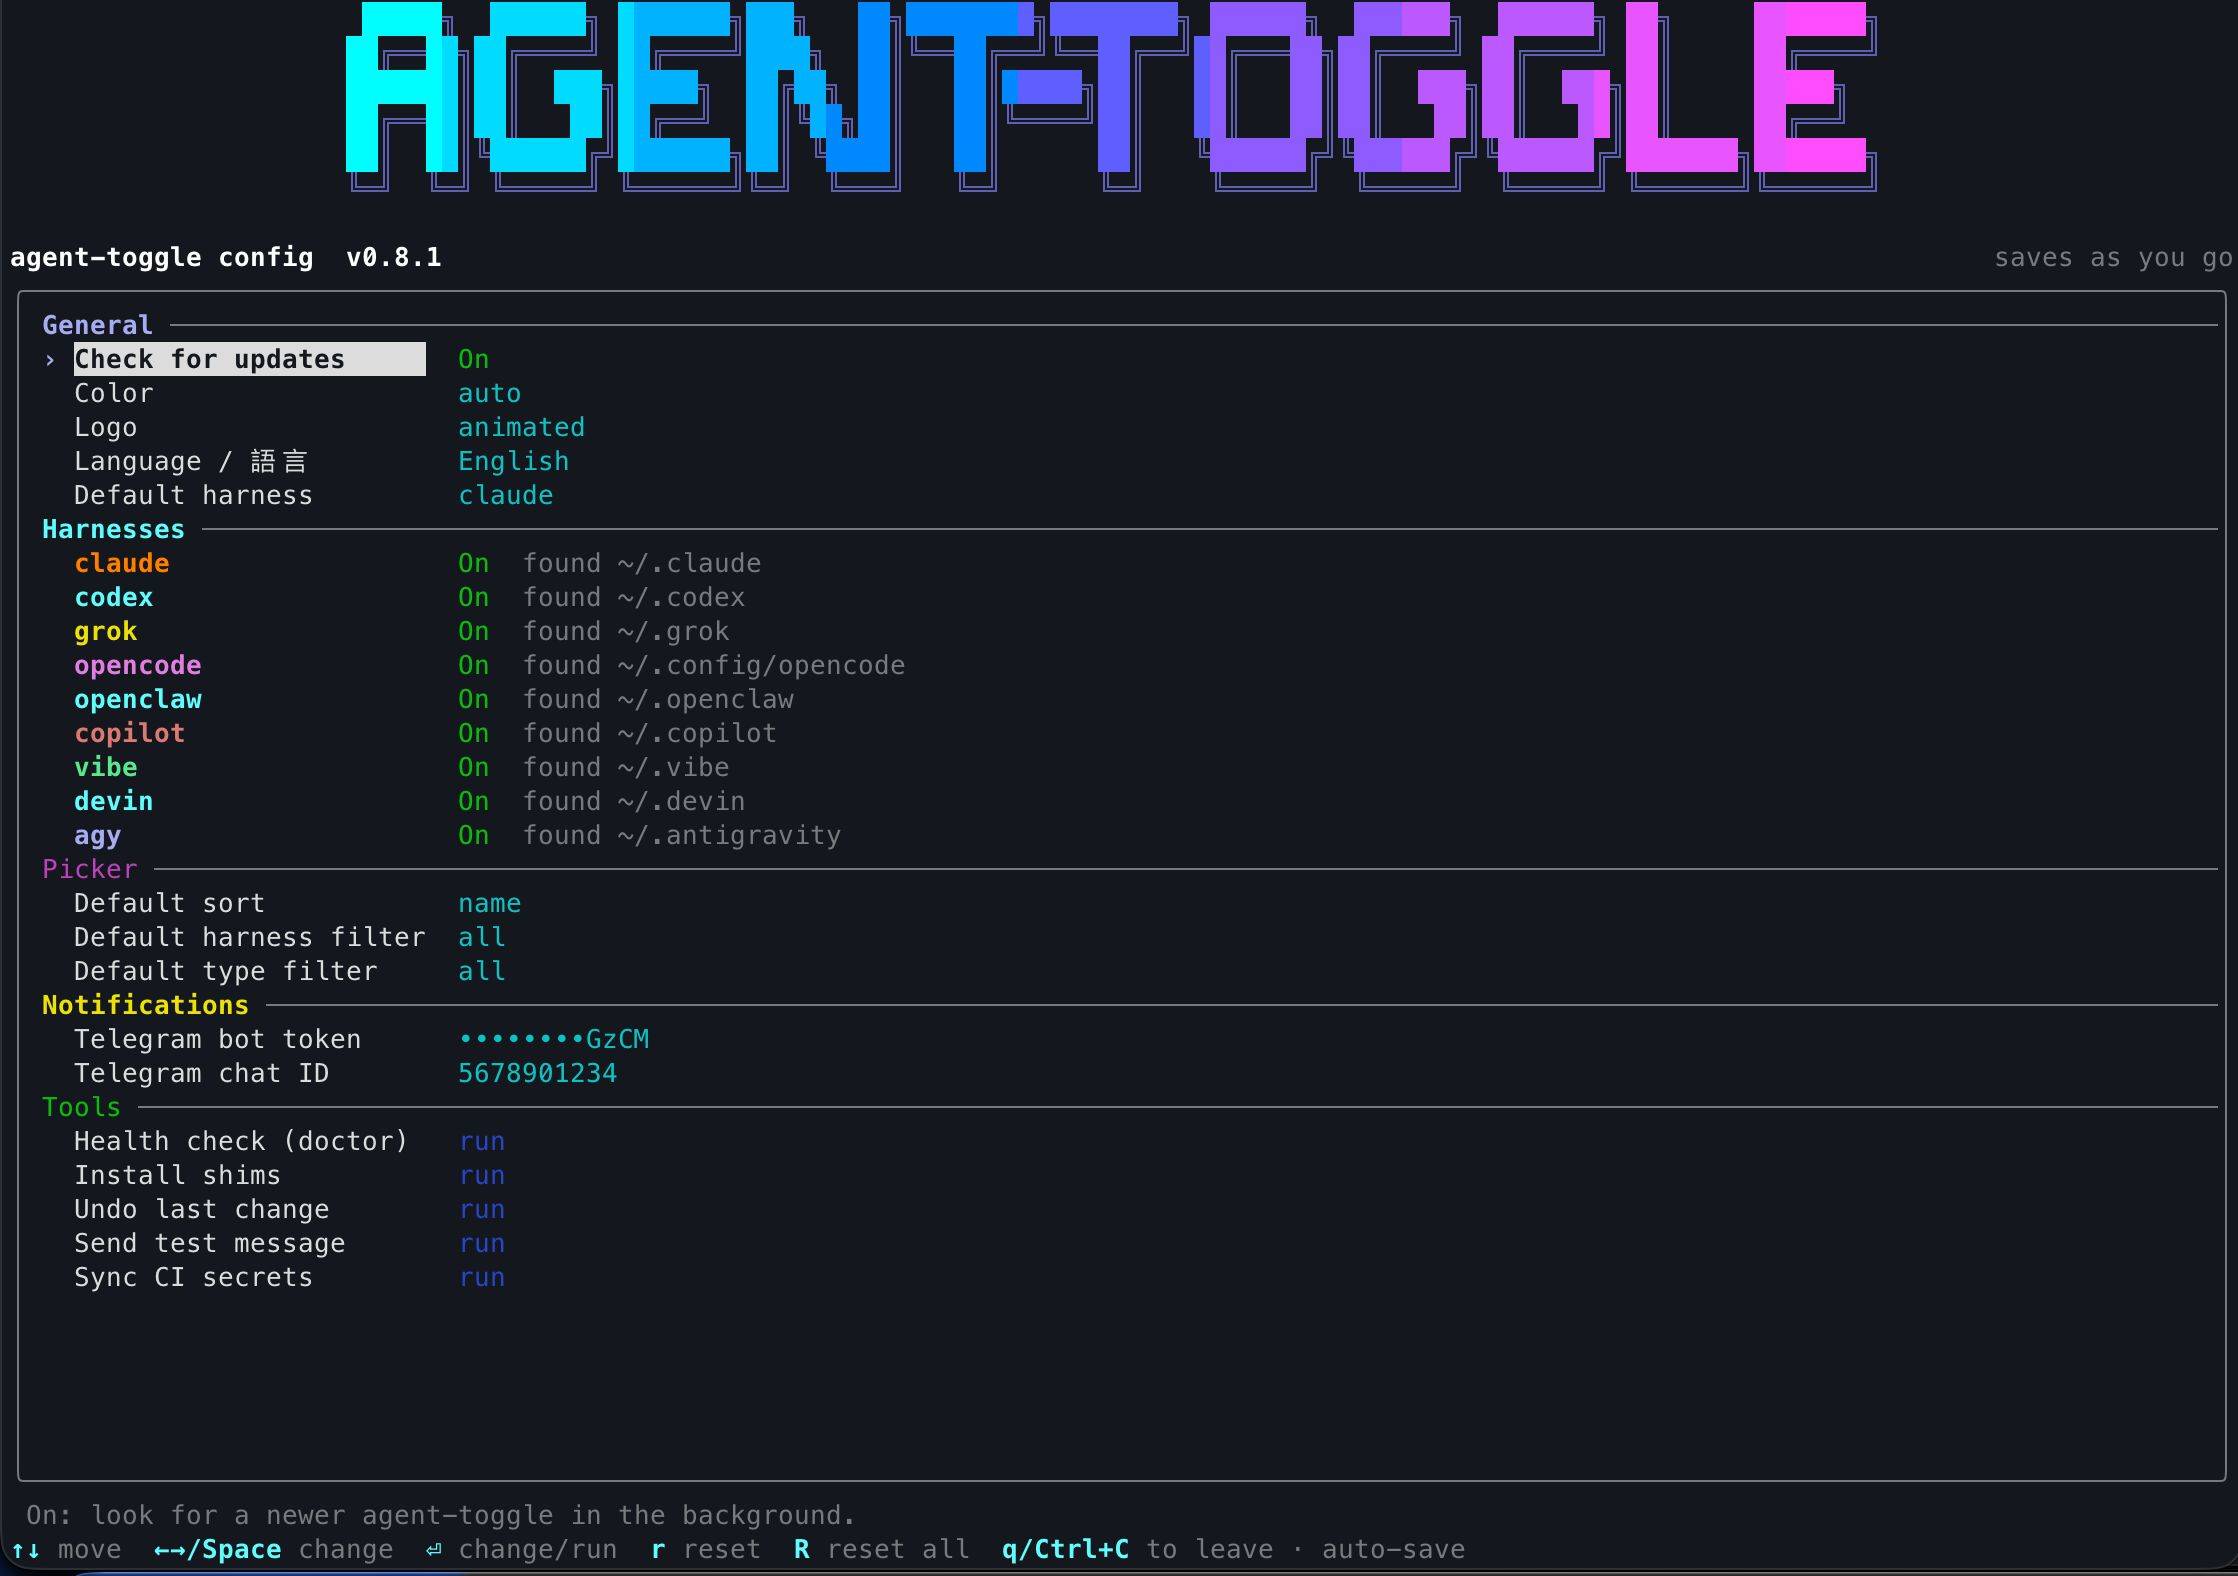The height and width of the screenshot is (1576, 2238).
Task: Edit the Telegram bot token masked value
Action: pos(553,1039)
